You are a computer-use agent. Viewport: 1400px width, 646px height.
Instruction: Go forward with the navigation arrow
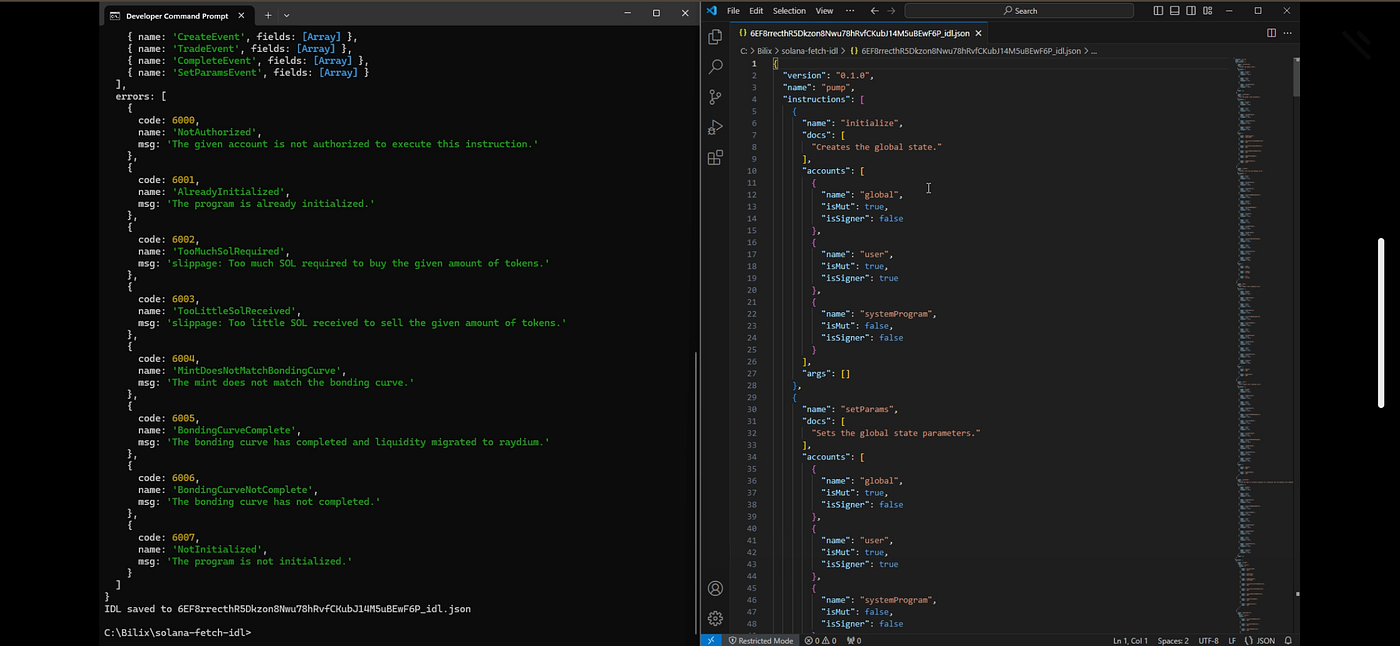(891, 11)
